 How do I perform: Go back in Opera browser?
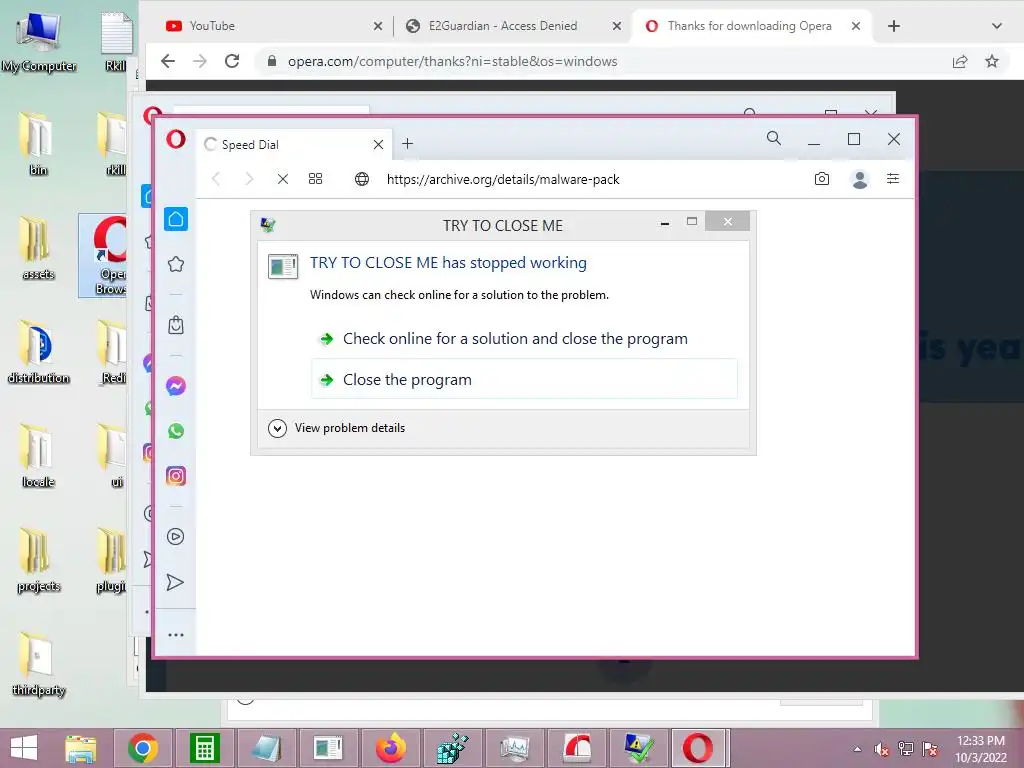216,179
